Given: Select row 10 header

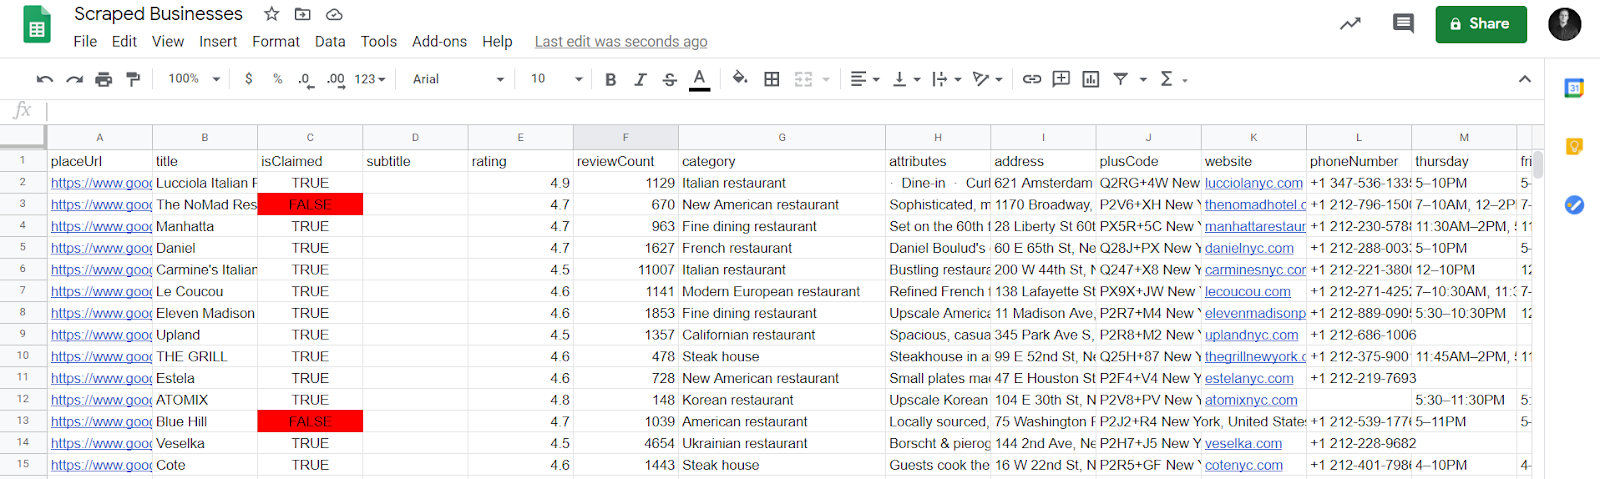Looking at the screenshot, I should tap(23, 356).
